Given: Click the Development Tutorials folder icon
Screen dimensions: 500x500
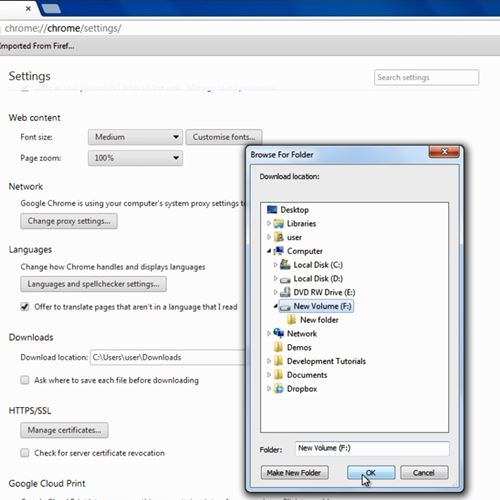Looking at the screenshot, I should (x=279, y=361).
